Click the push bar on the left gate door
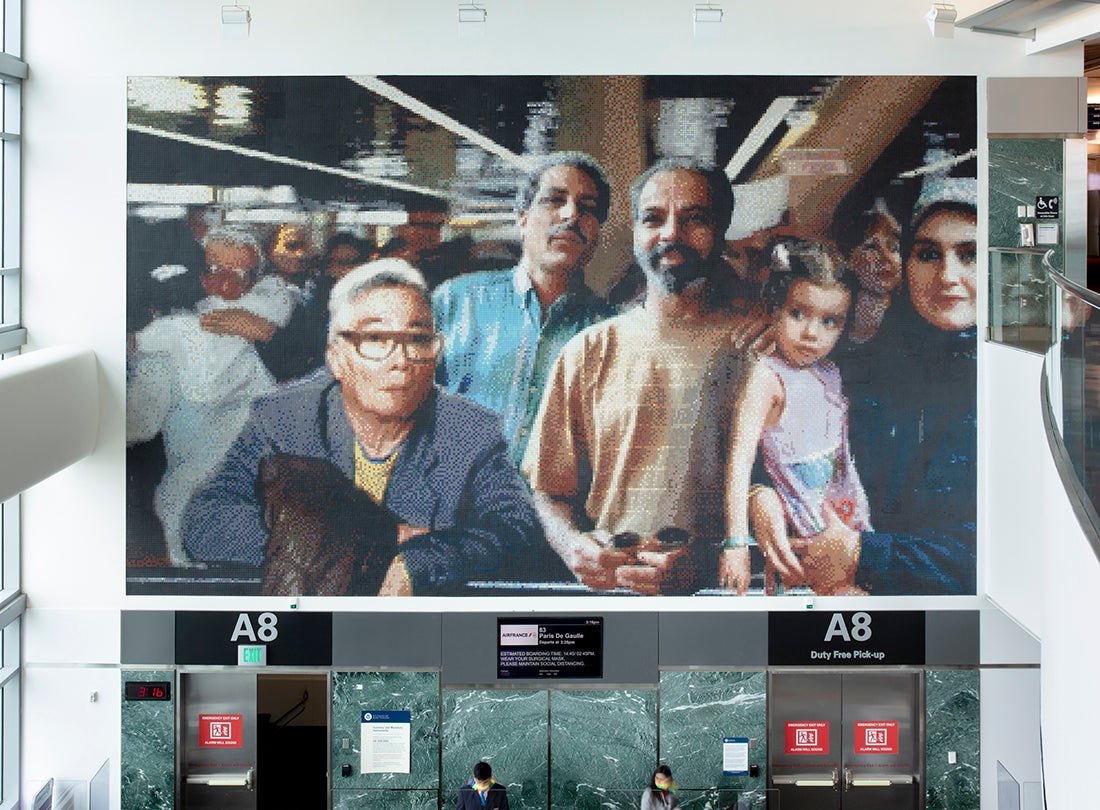Viewport: 1100px width, 810px height. (219, 779)
